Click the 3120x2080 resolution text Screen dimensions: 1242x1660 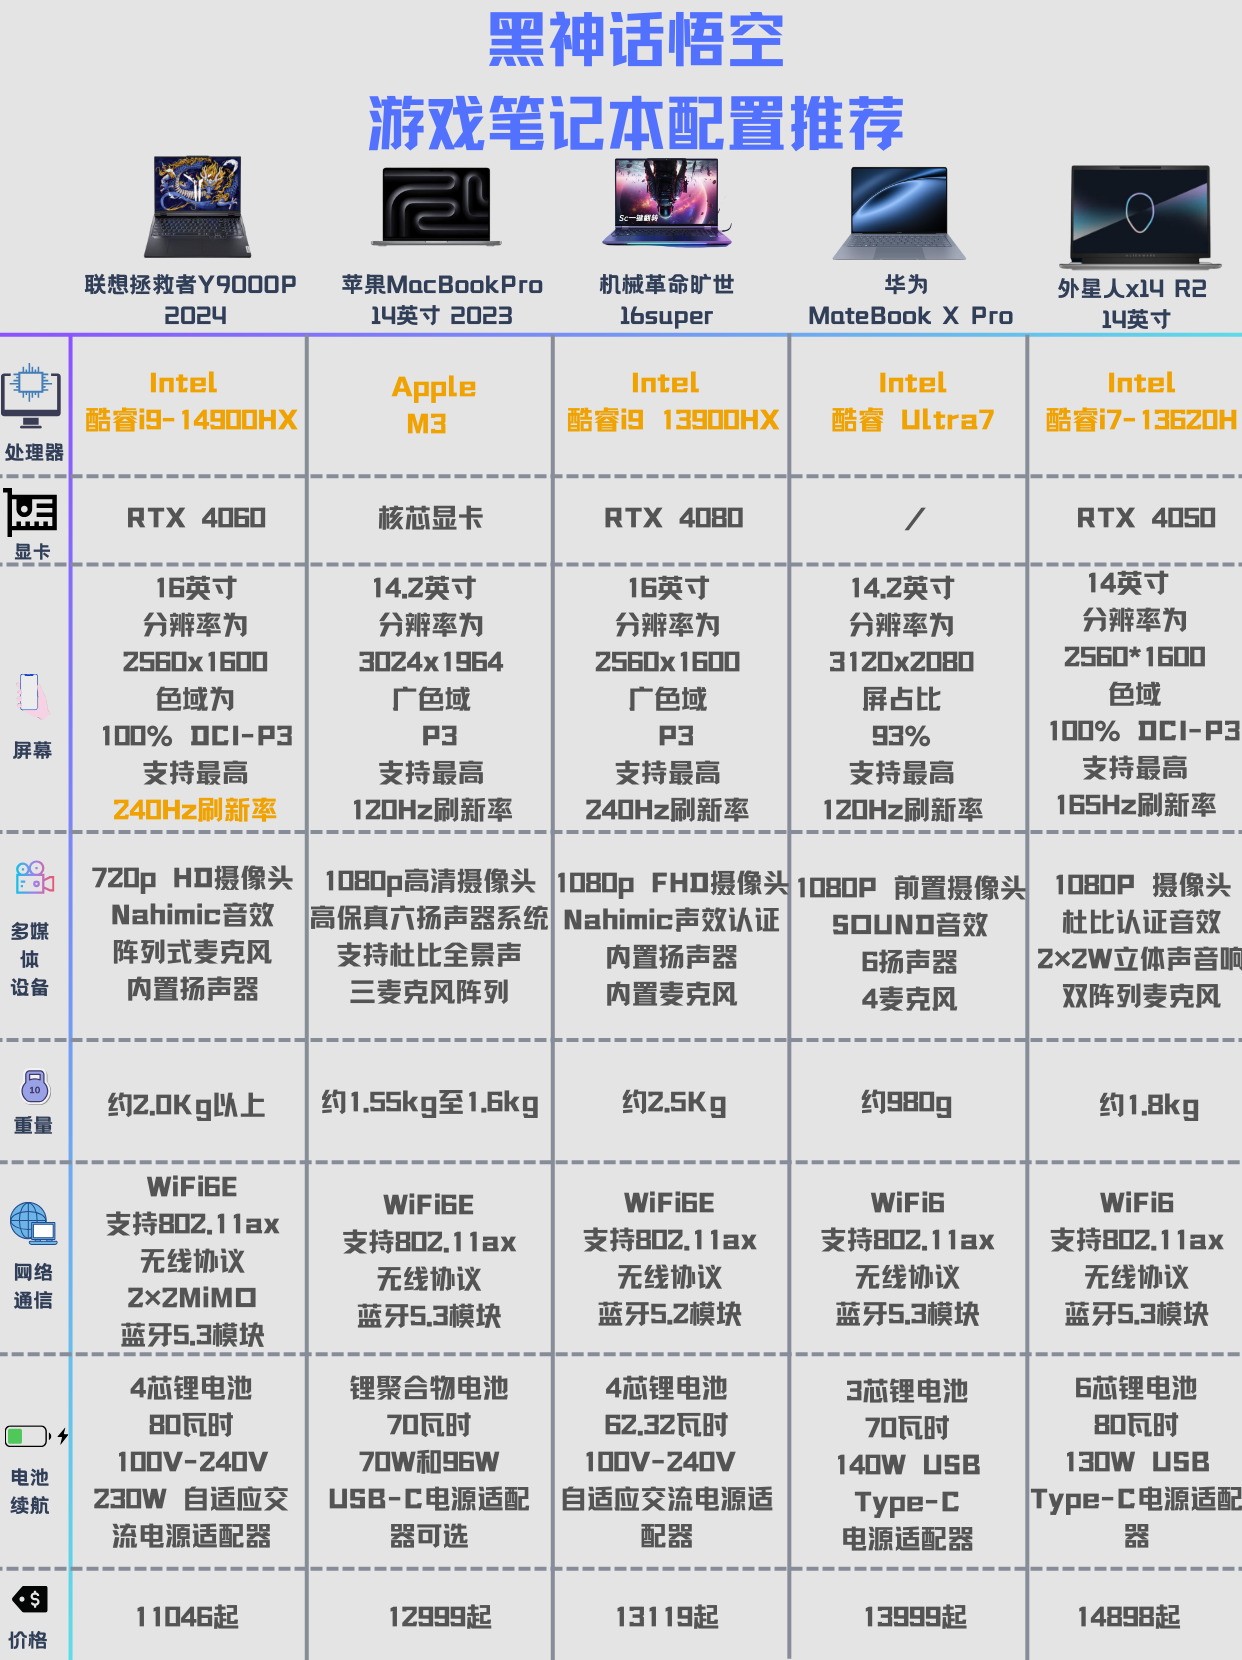[902, 662]
